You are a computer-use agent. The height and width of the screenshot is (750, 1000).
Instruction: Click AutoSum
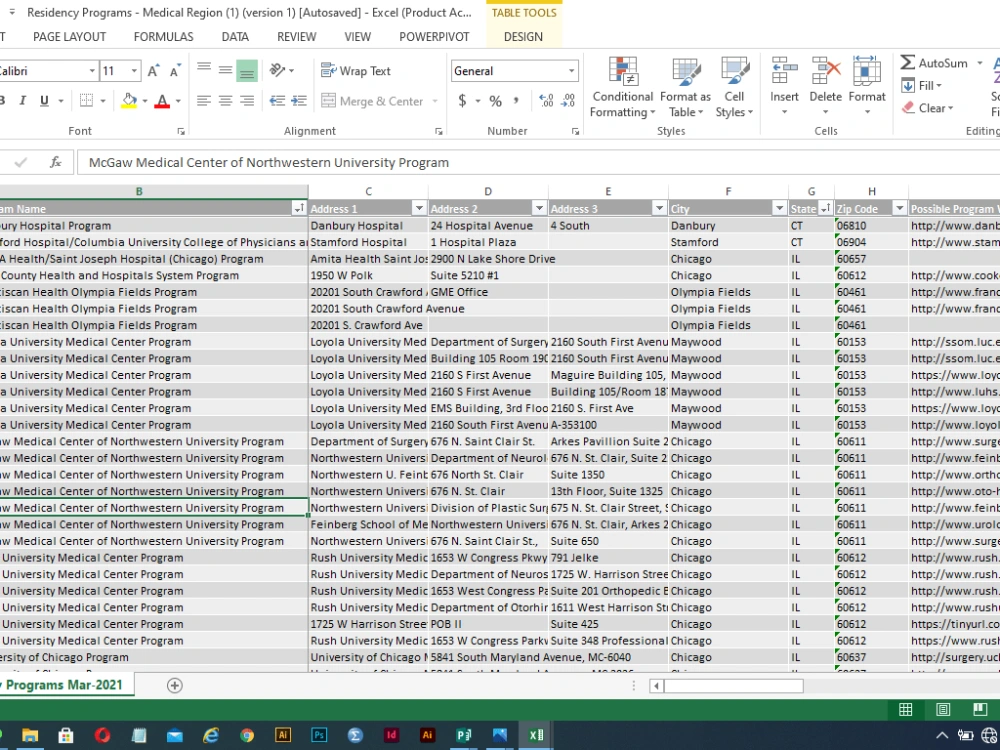pos(934,62)
